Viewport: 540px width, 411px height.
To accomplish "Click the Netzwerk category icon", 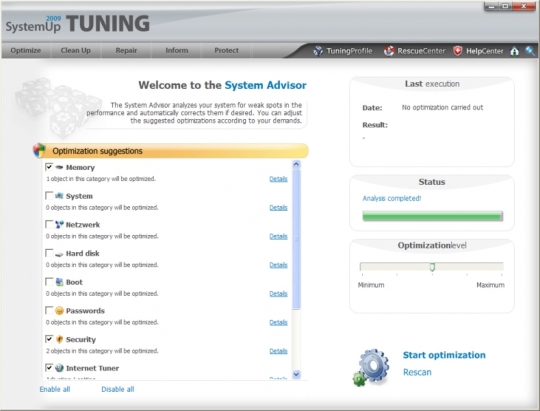I will pos(59,225).
